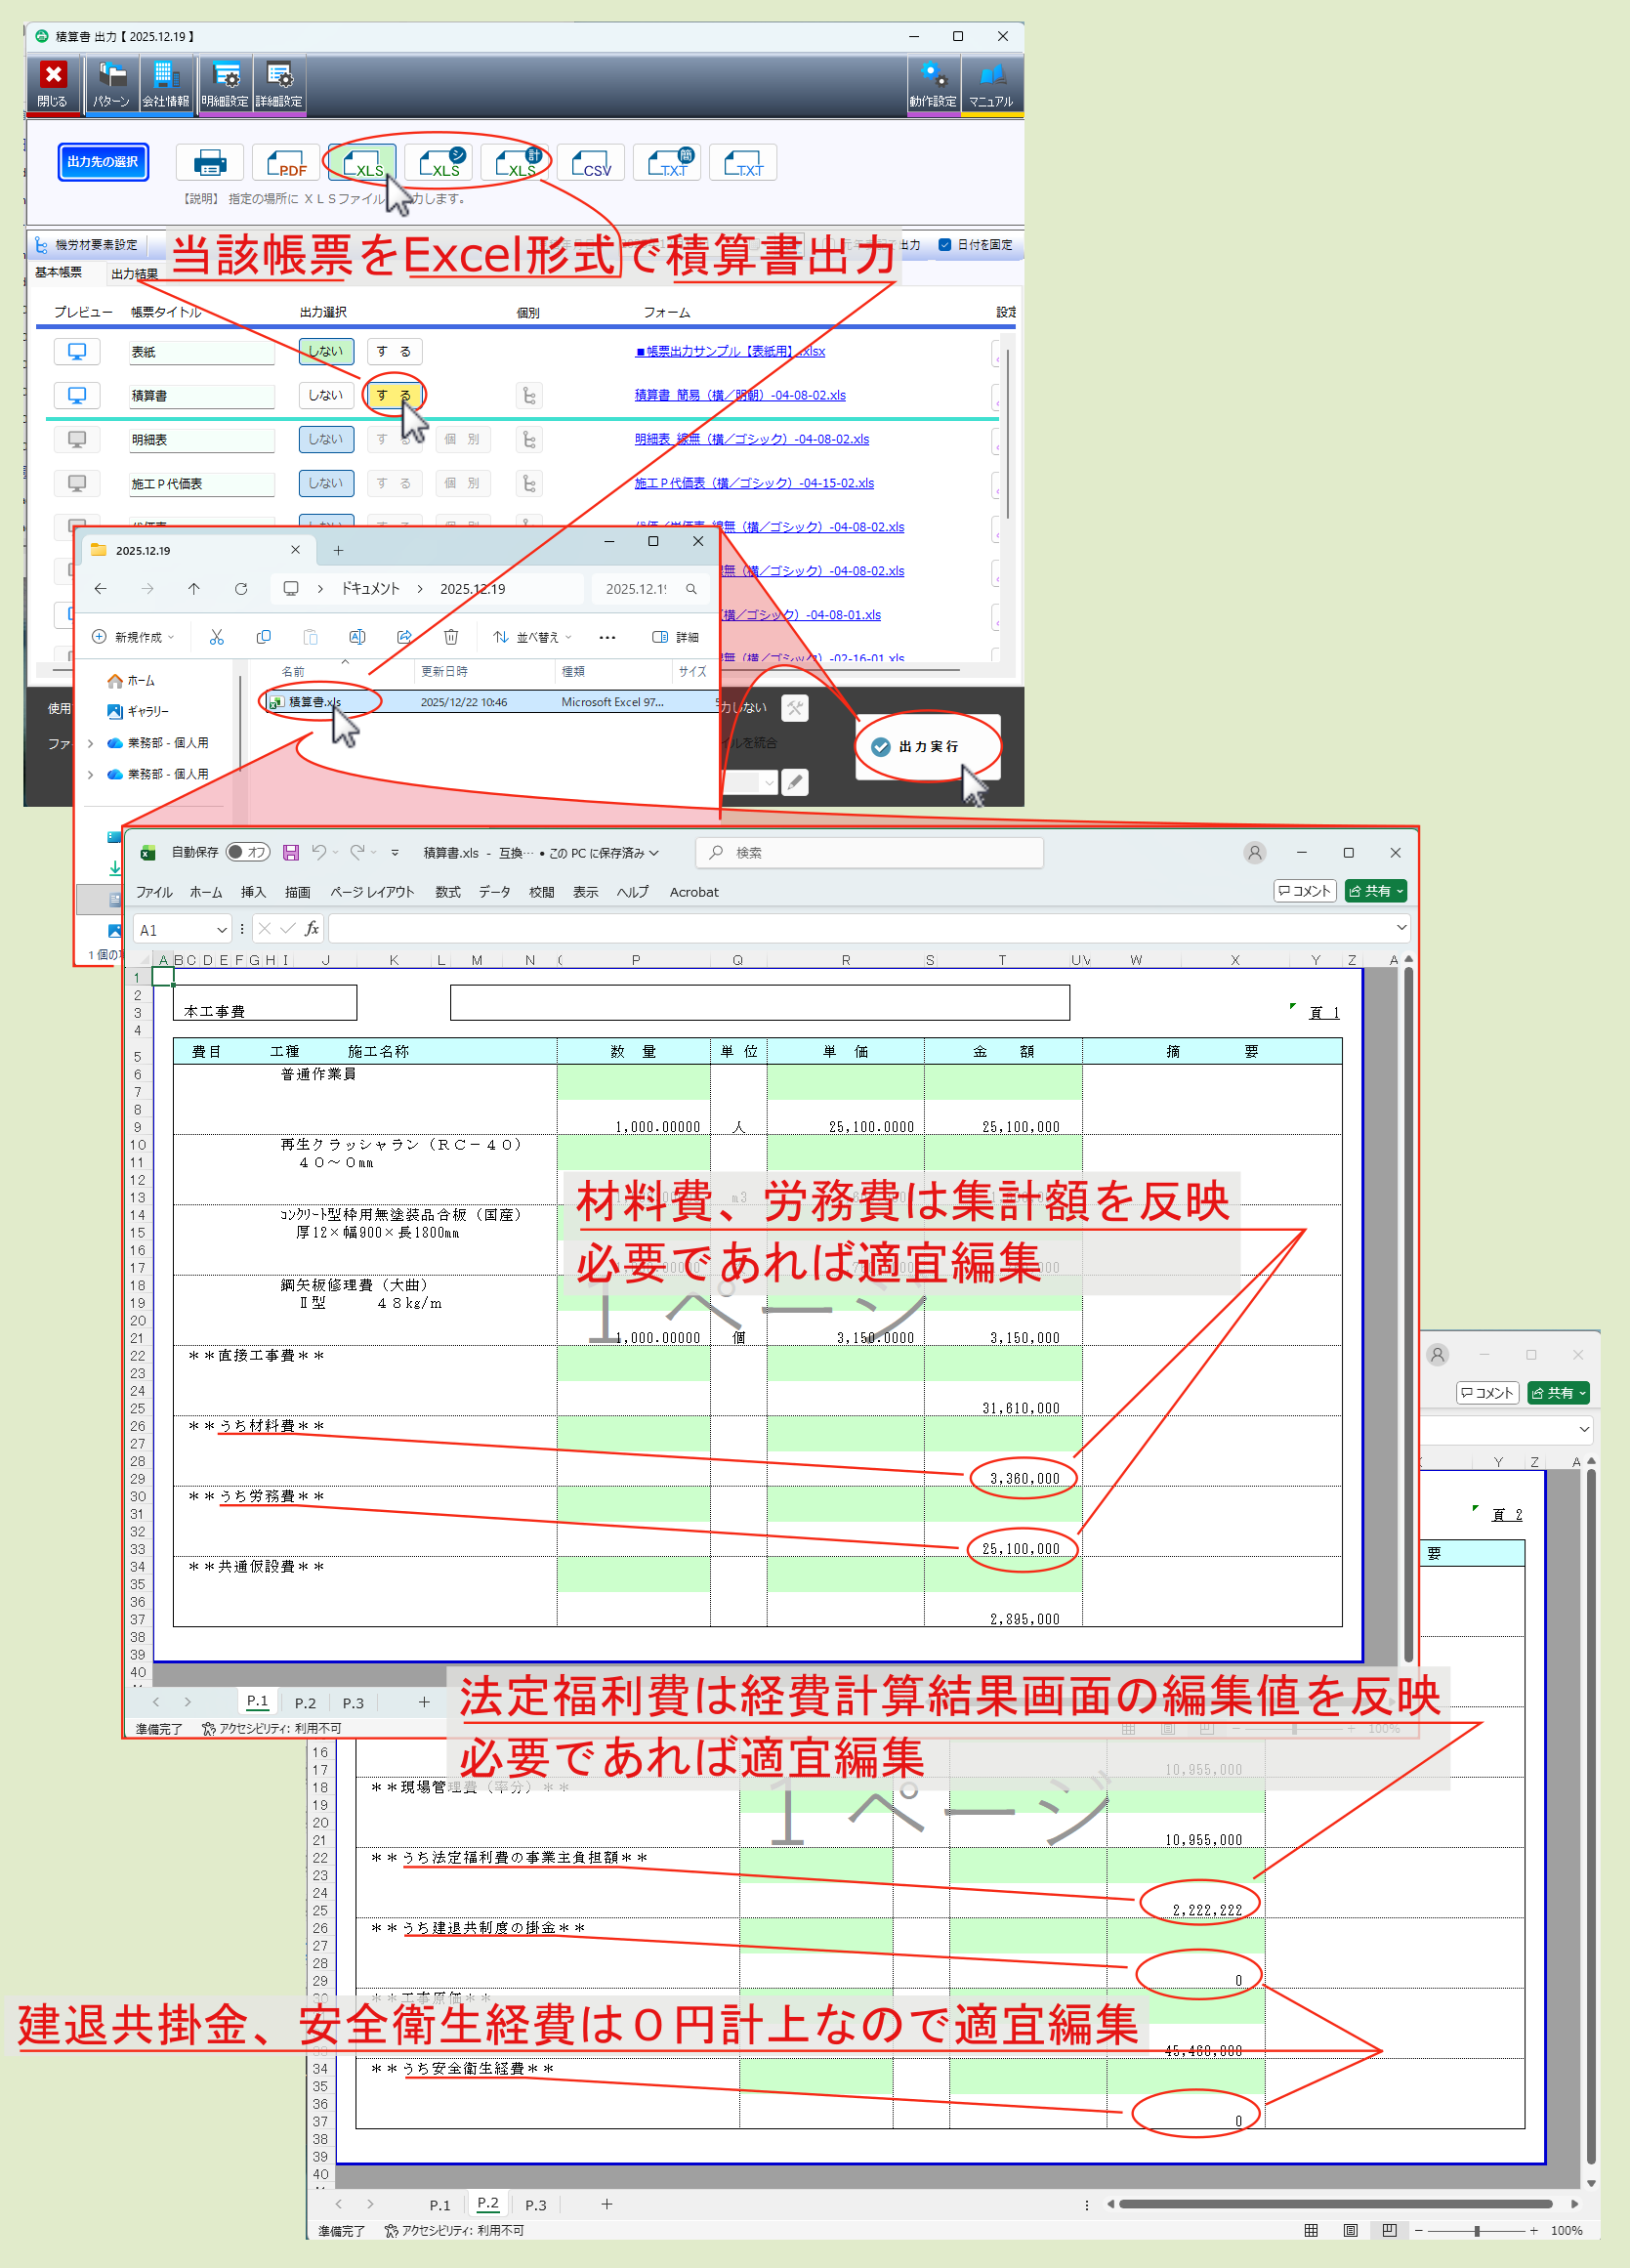The width and height of the screenshot is (1630, 2268).
Task: Expand the 新規作成 dropdown in Explorer
Action: (133, 637)
